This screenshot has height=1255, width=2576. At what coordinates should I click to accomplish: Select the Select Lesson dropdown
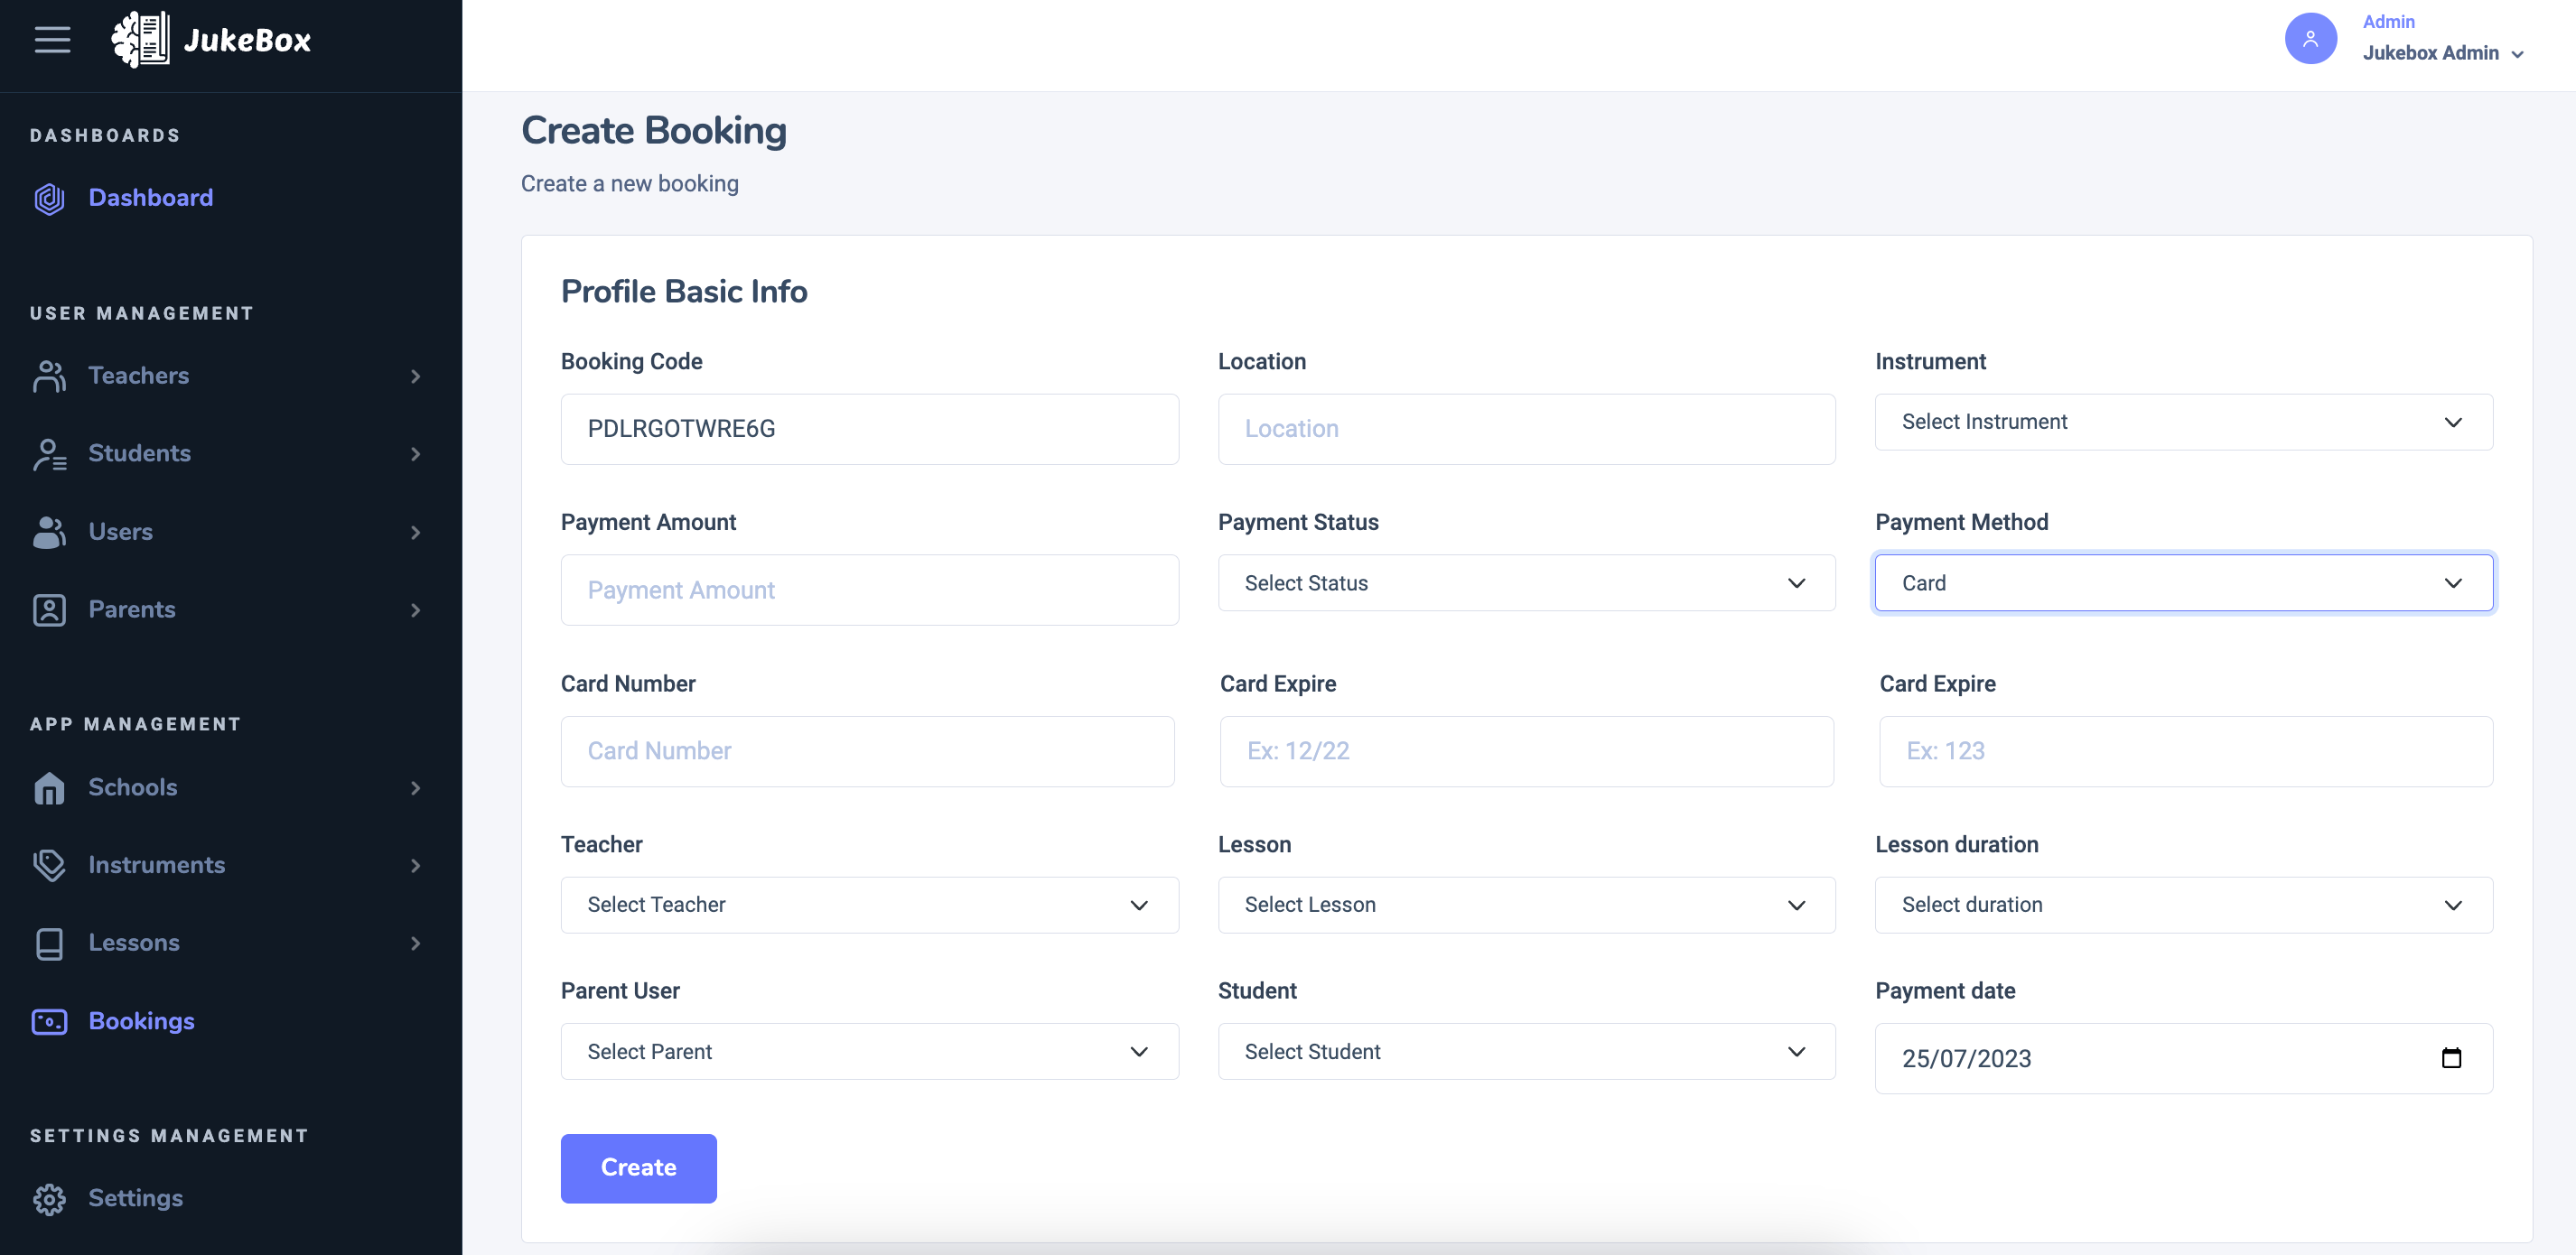[x=1525, y=904]
